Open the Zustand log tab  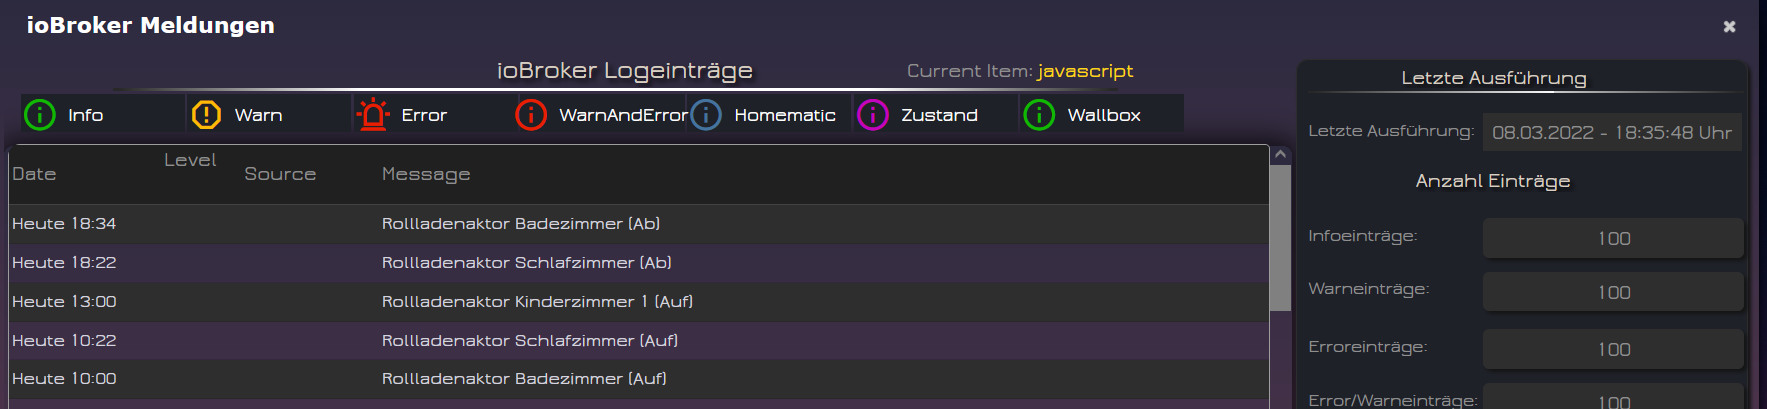939,115
